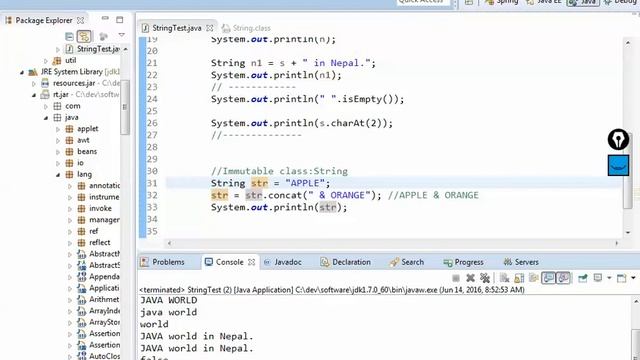Click the Package Explorer vertical scrollbar thumb

tap(124, 107)
